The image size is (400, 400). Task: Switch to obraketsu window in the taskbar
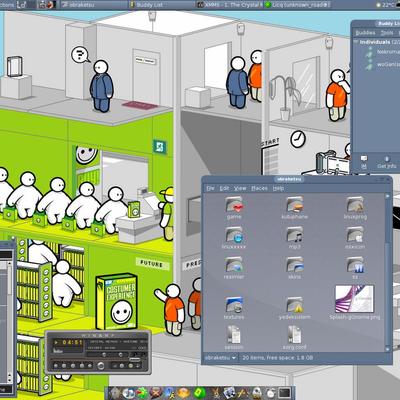coord(93,5)
